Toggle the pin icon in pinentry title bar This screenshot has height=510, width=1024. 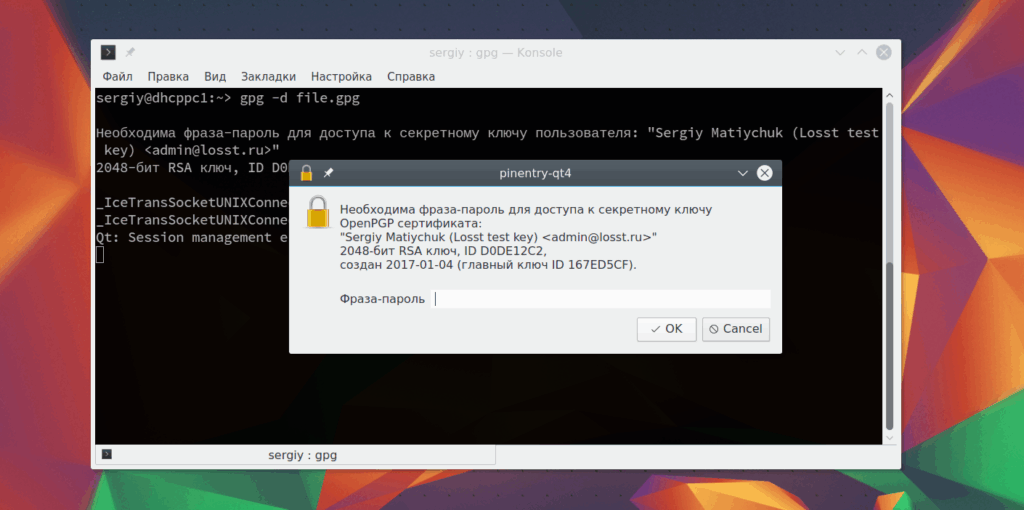328,173
